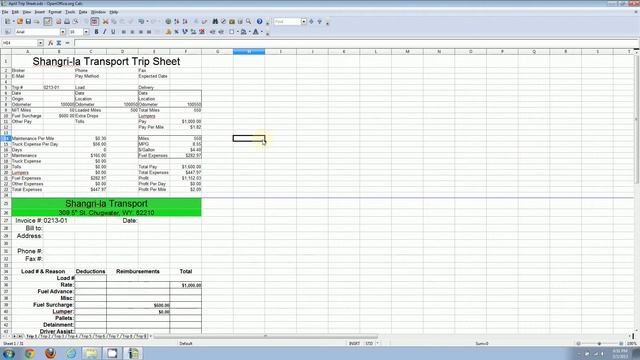This screenshot has width=640, height=360.
Task: Open the Data menu
Action: (83, 12)
